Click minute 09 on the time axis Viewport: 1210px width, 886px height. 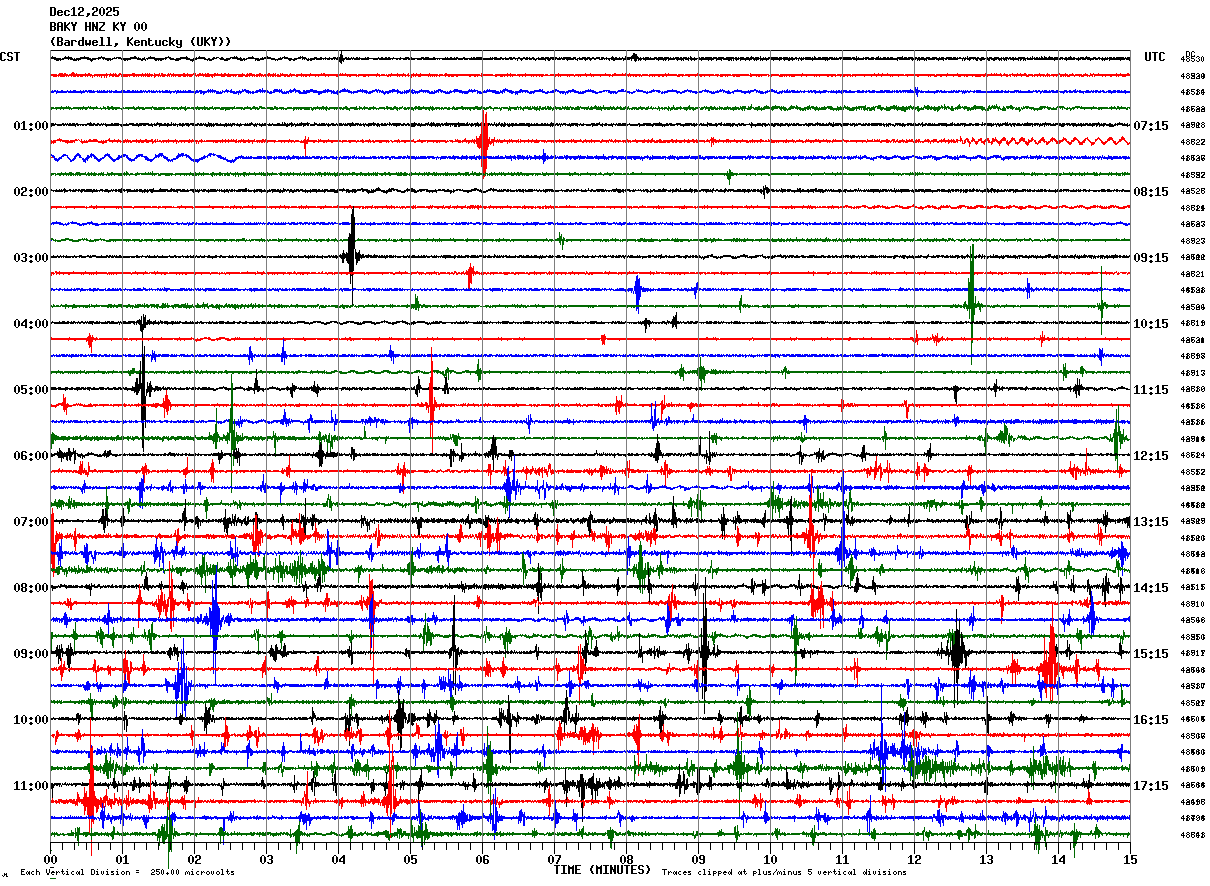pos(698,859)
